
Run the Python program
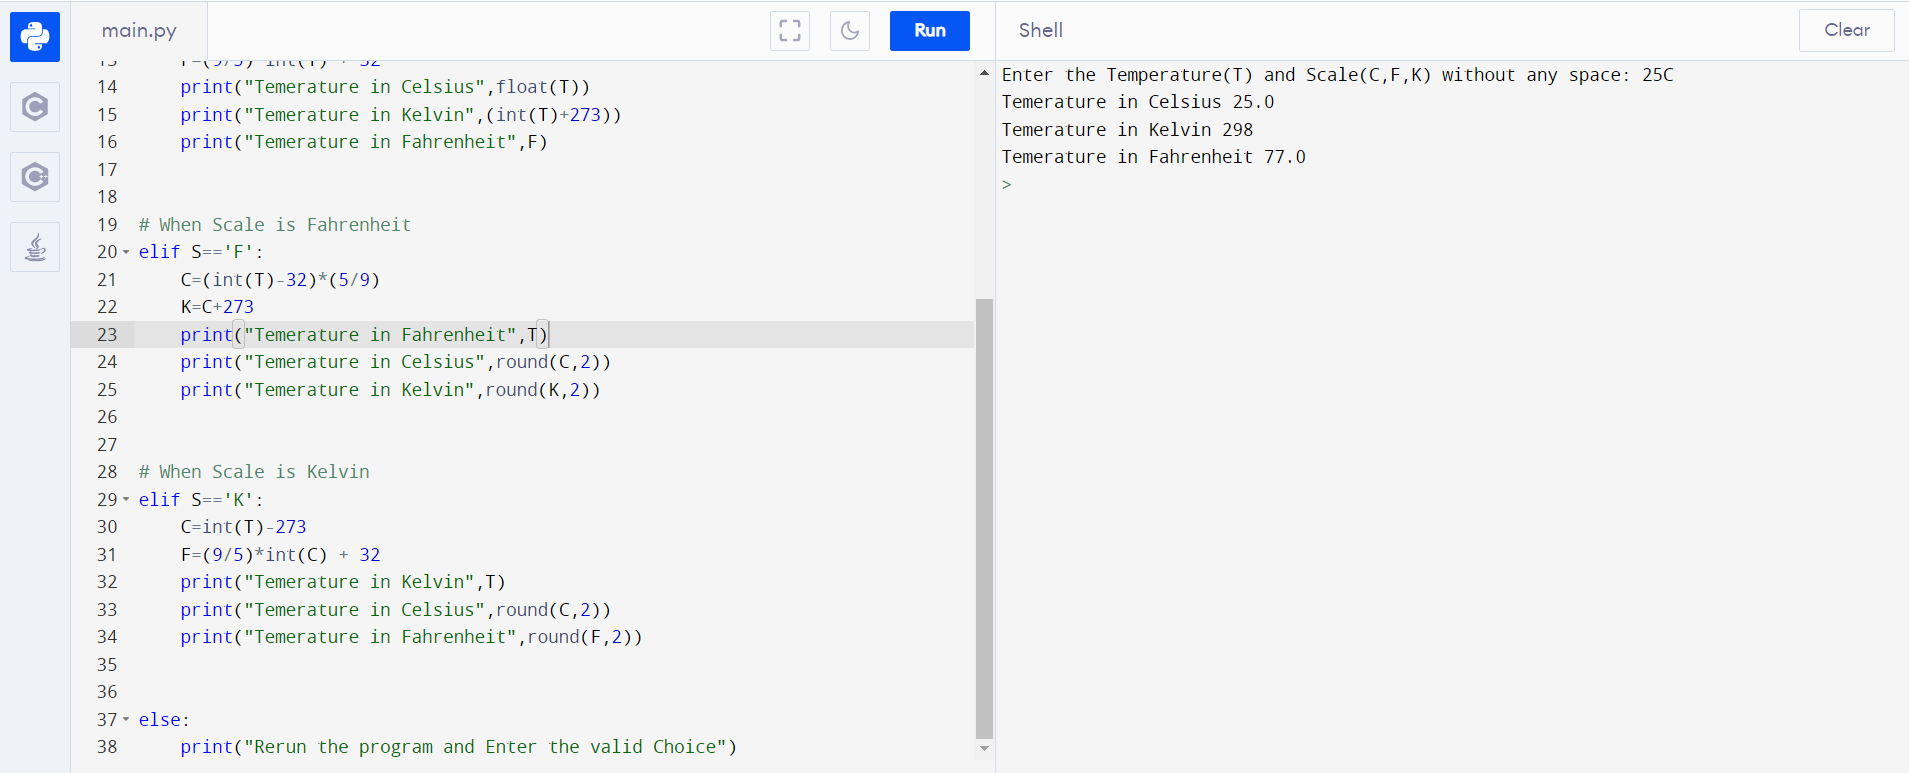tap(929, 31)
